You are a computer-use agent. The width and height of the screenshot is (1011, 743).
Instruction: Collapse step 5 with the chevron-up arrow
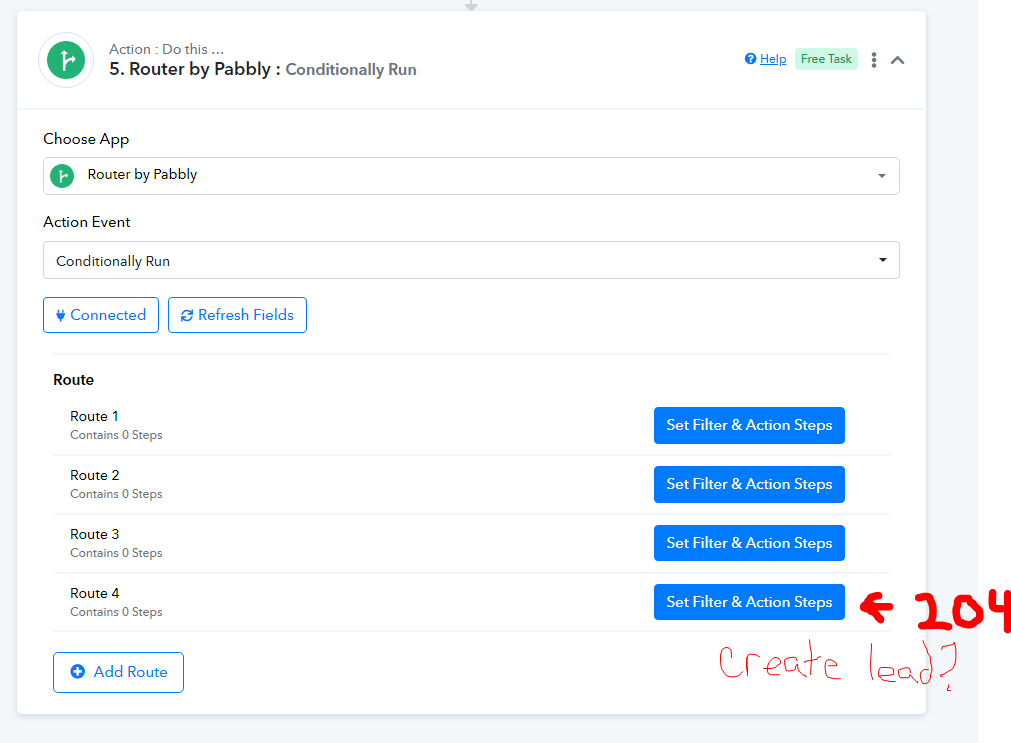pyautogui.click(x=897, y=60)
